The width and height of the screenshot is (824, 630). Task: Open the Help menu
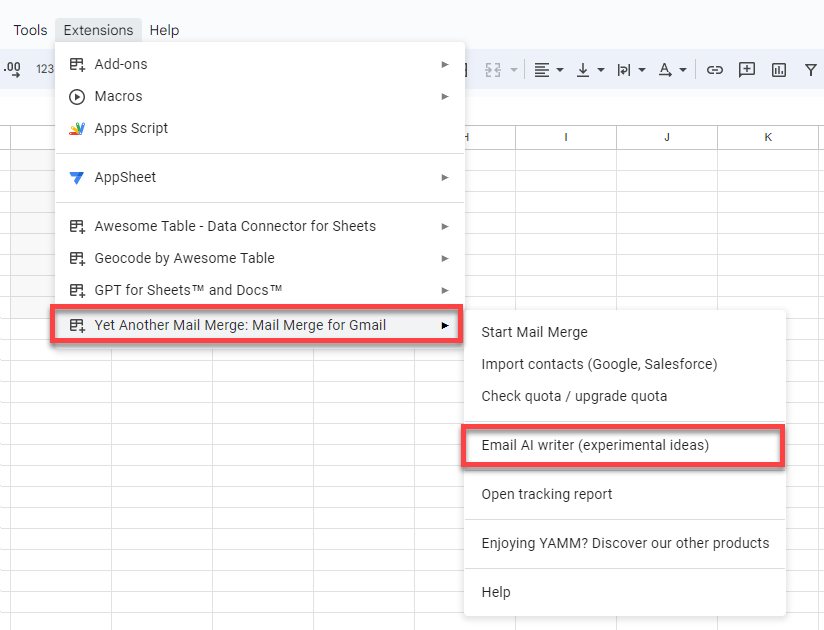[x=164, y=29]
